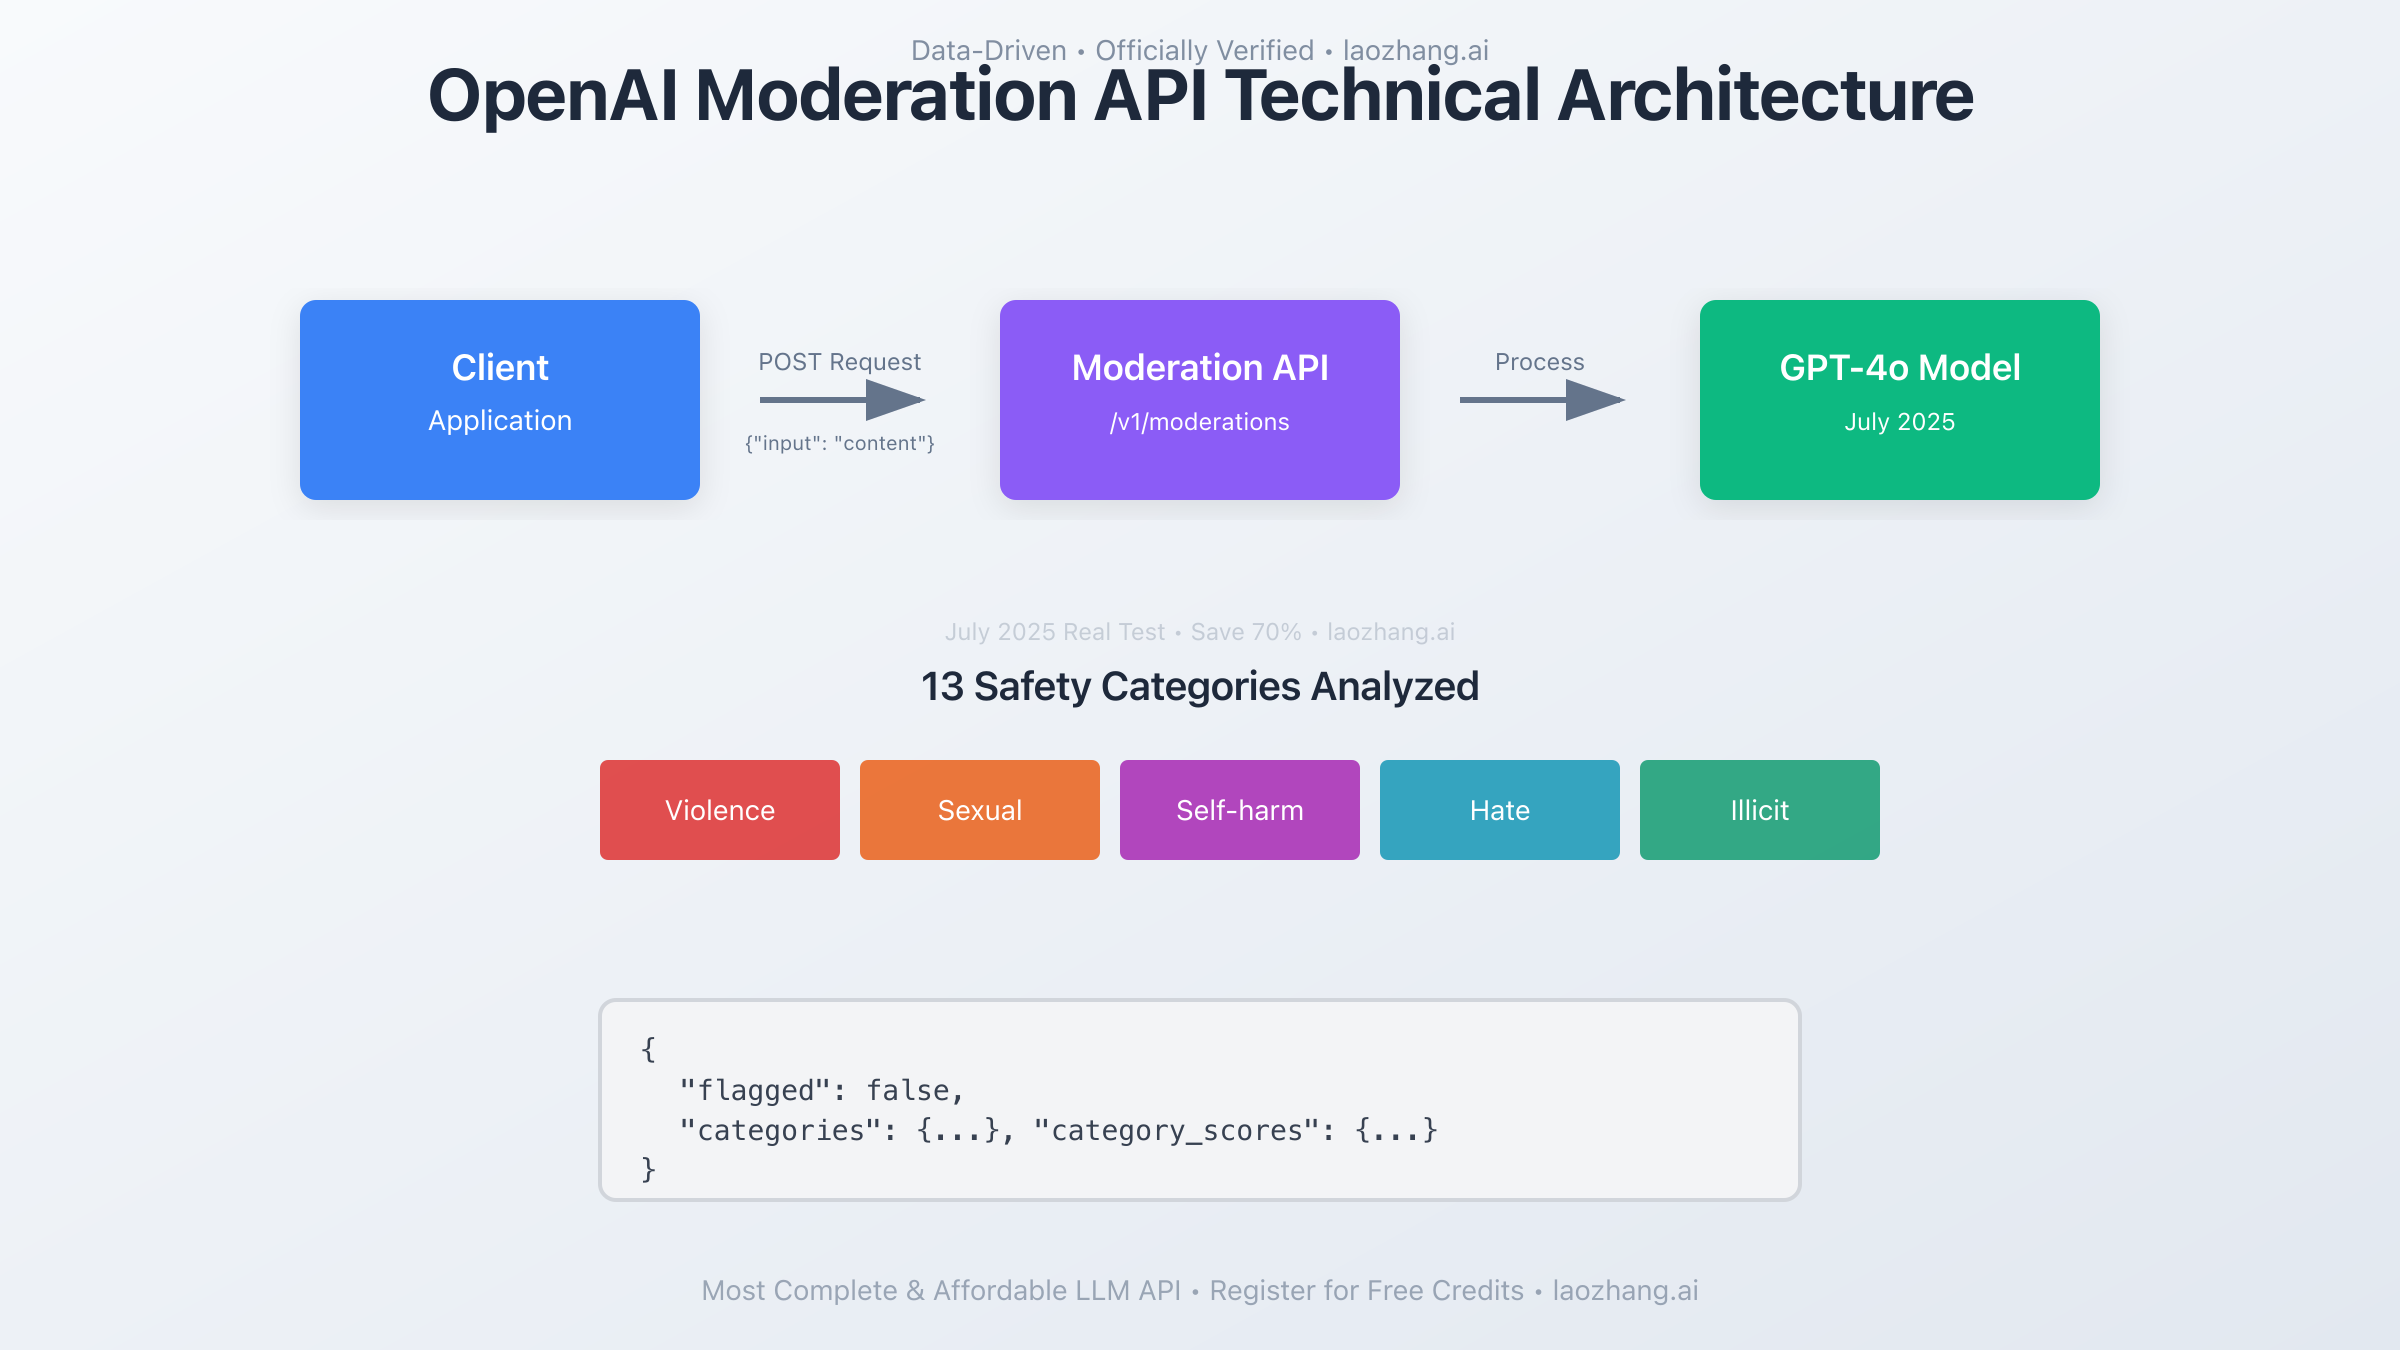Click the Data-Driven Officially Verified subtitle
Image resolution: width=2400 pixels, height=1350 pixels.
(x=1200, y=50)
